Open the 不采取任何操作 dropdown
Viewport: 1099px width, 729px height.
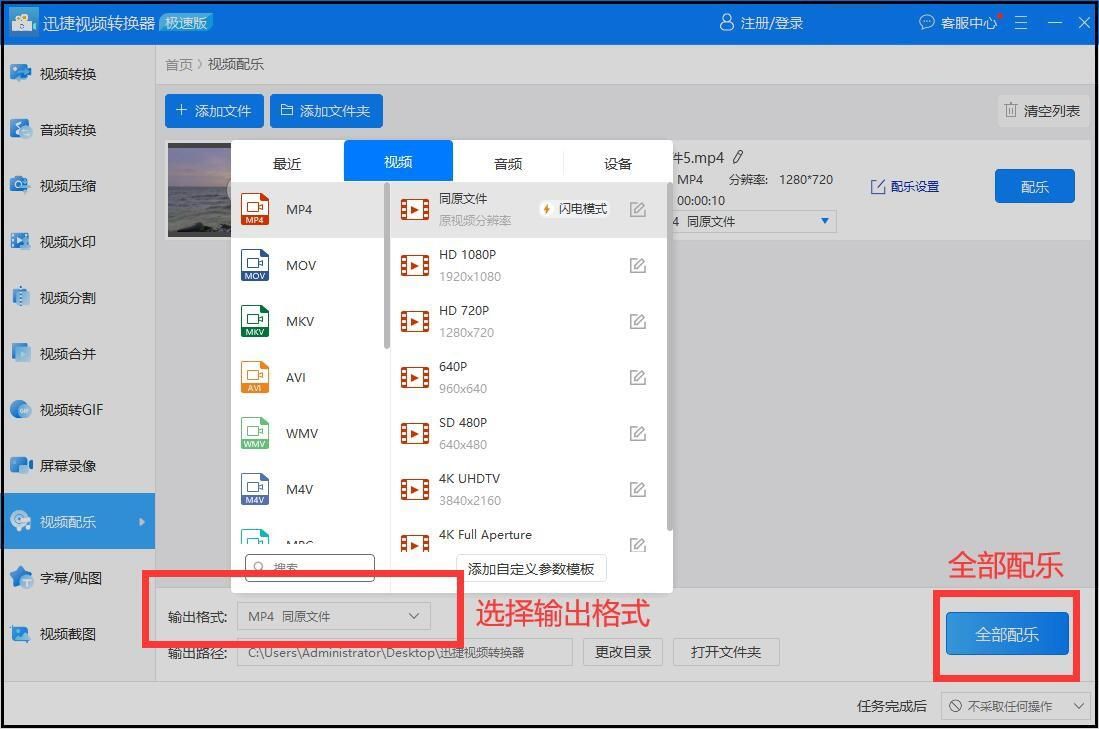pos(1014,706)
